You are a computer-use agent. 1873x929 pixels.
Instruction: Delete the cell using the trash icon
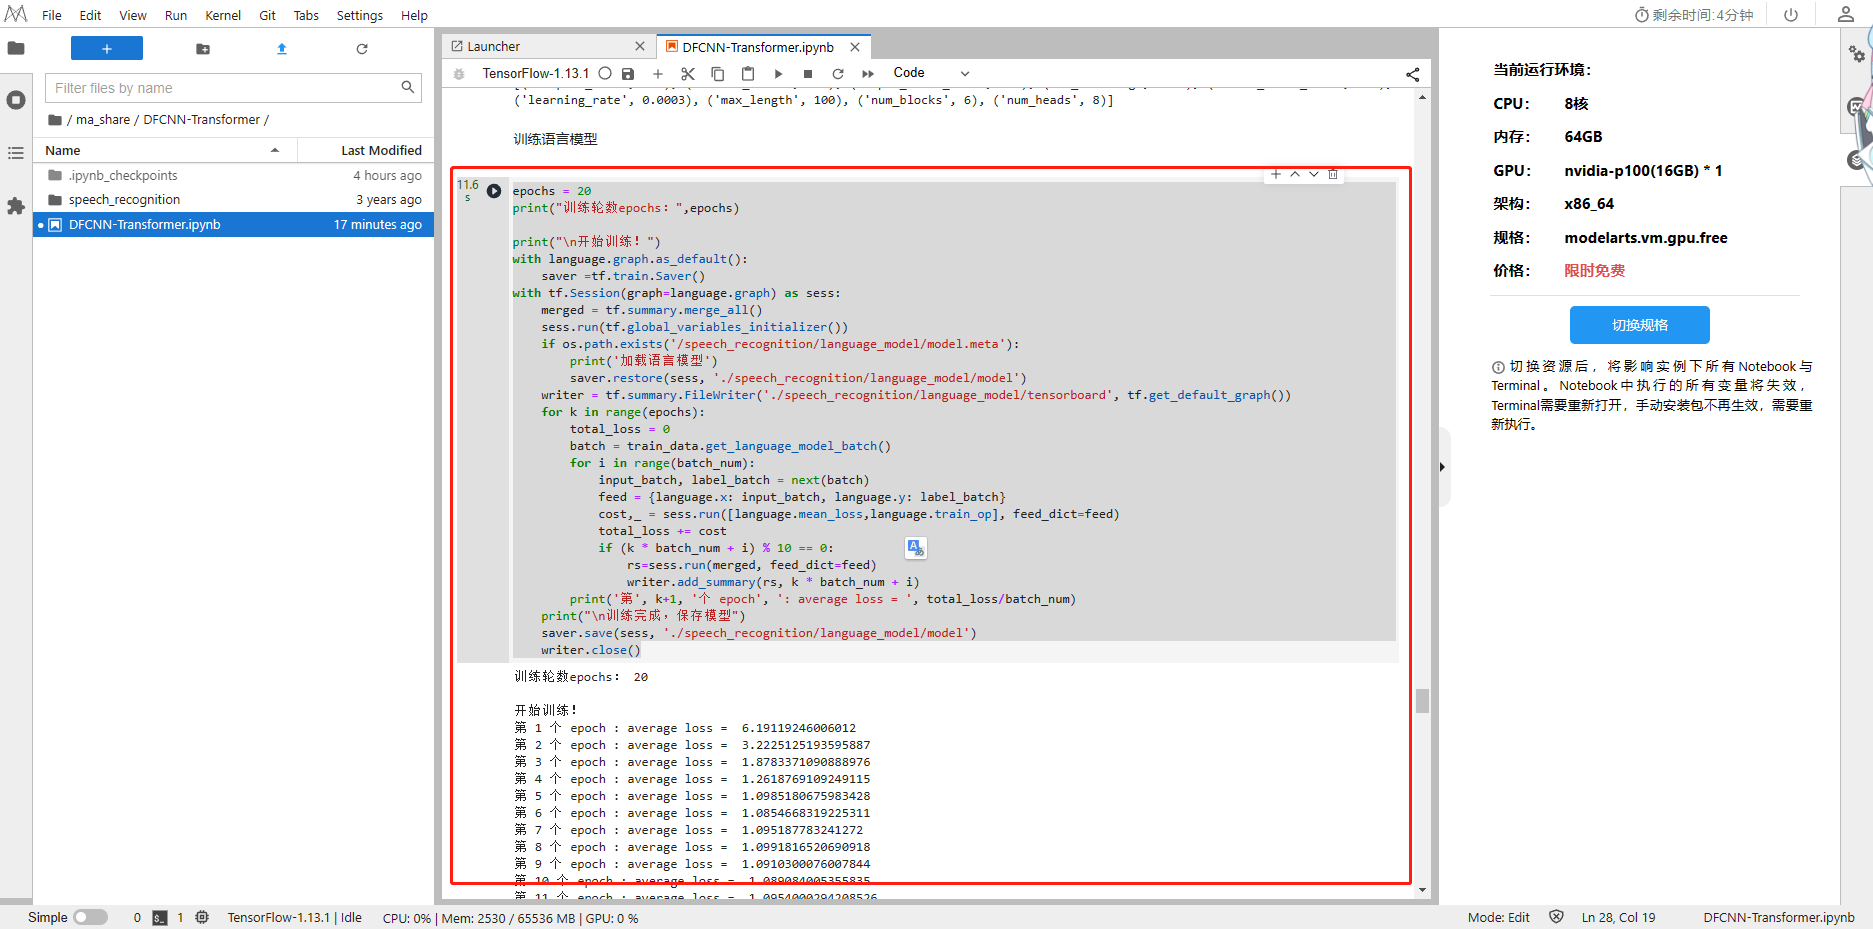(1333, 174)
